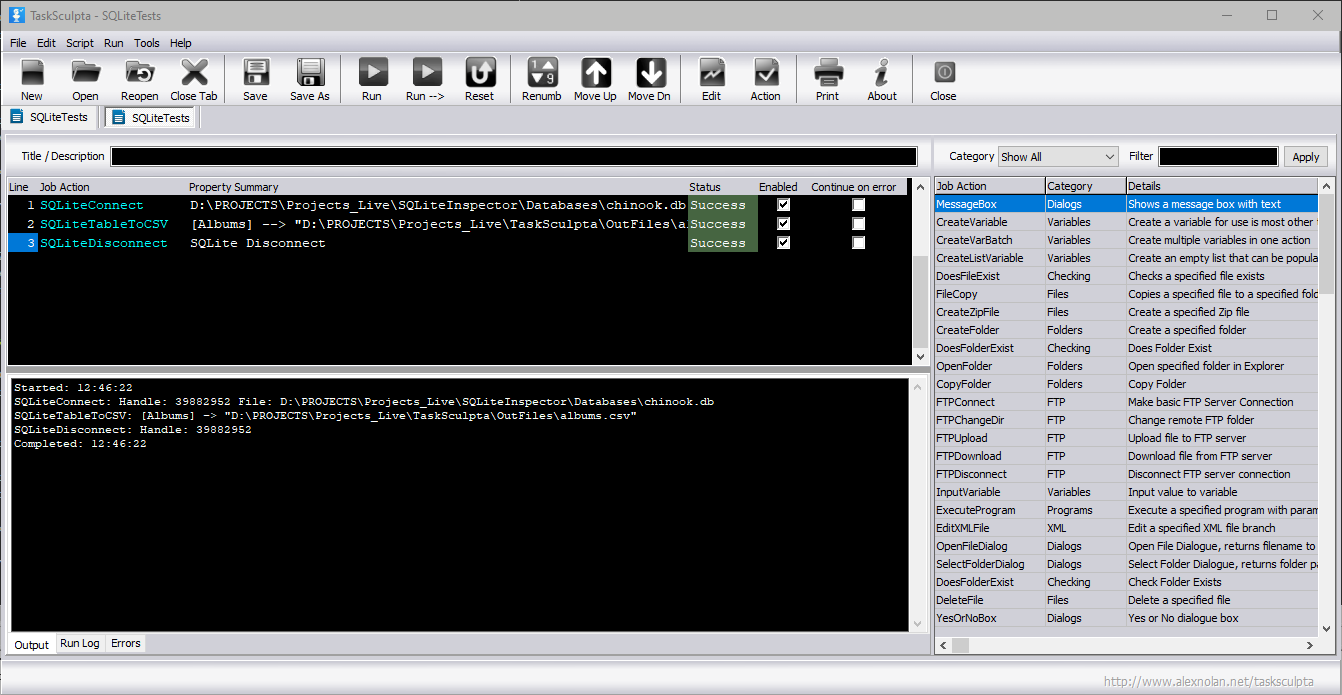The height and width of the screenshot is (695, 1342).
Task: Open the About info icon
Action: [x=882, y=74]
